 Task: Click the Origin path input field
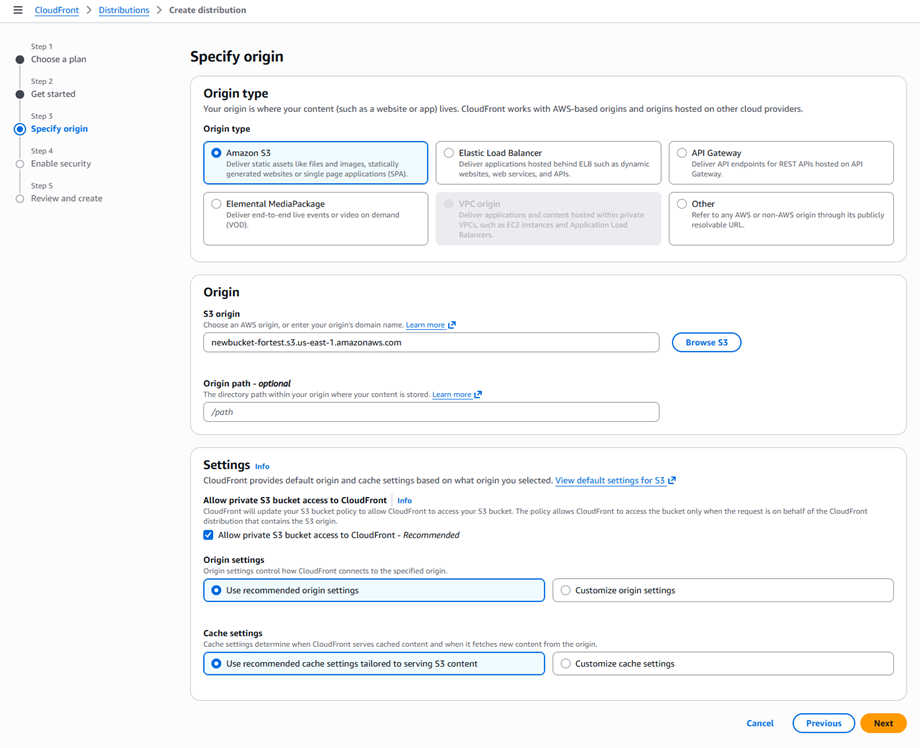(431, 412)
